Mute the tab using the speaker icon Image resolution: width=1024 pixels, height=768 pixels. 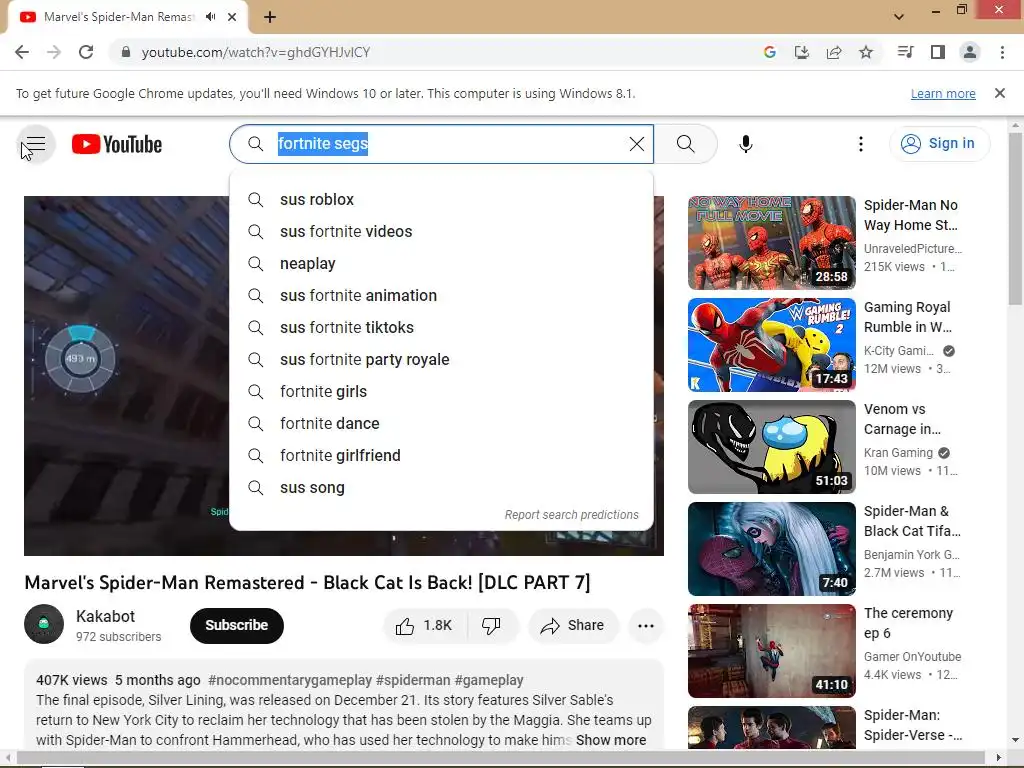[x=210, y=17]
